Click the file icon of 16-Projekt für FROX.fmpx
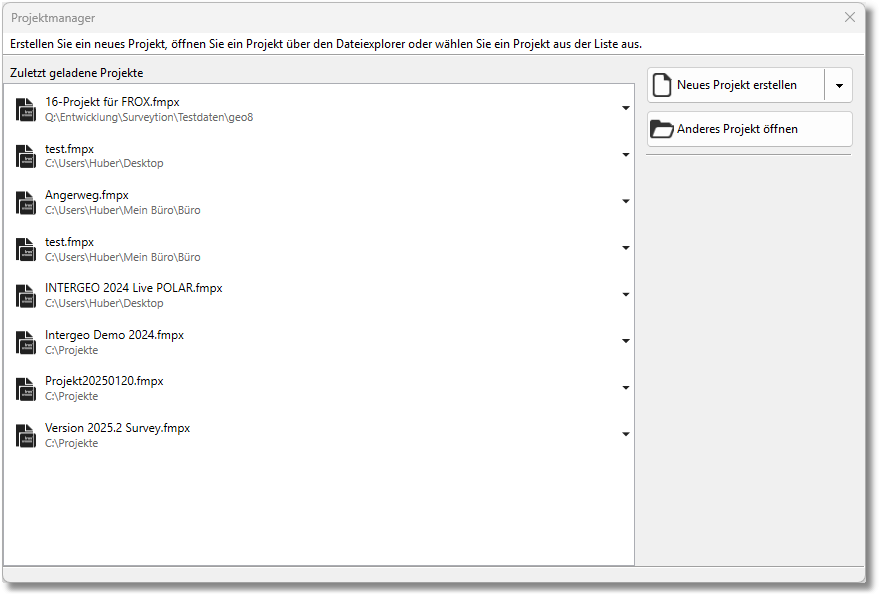The image size is (880, 597). 26,109
